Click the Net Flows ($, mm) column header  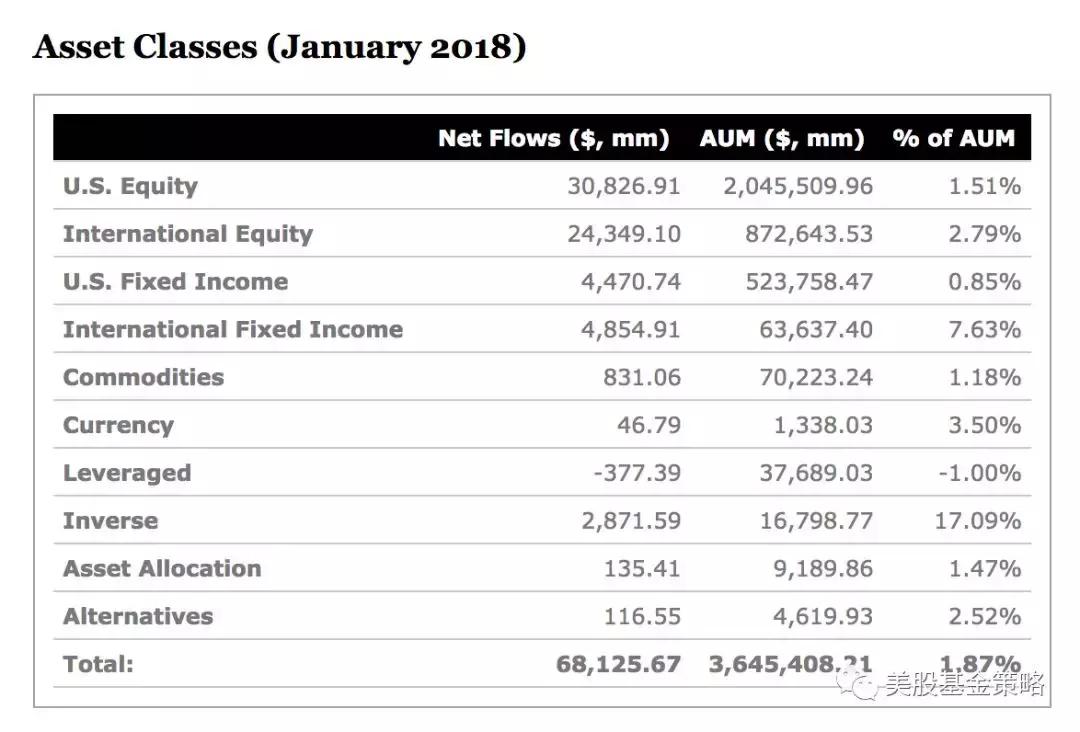click(x=553, y=138)
